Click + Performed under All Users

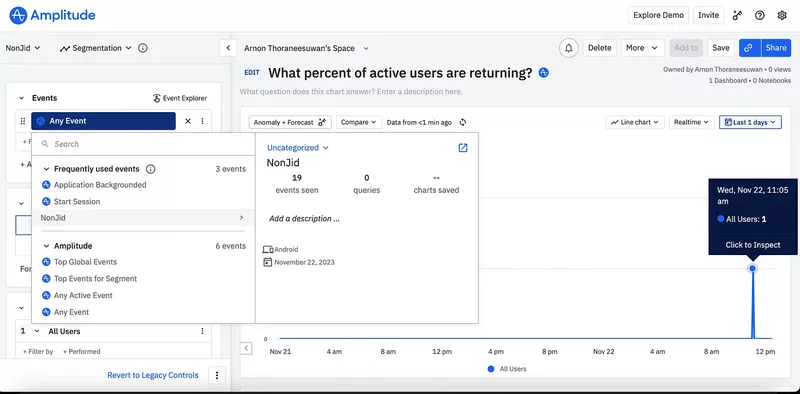[82, 352]
